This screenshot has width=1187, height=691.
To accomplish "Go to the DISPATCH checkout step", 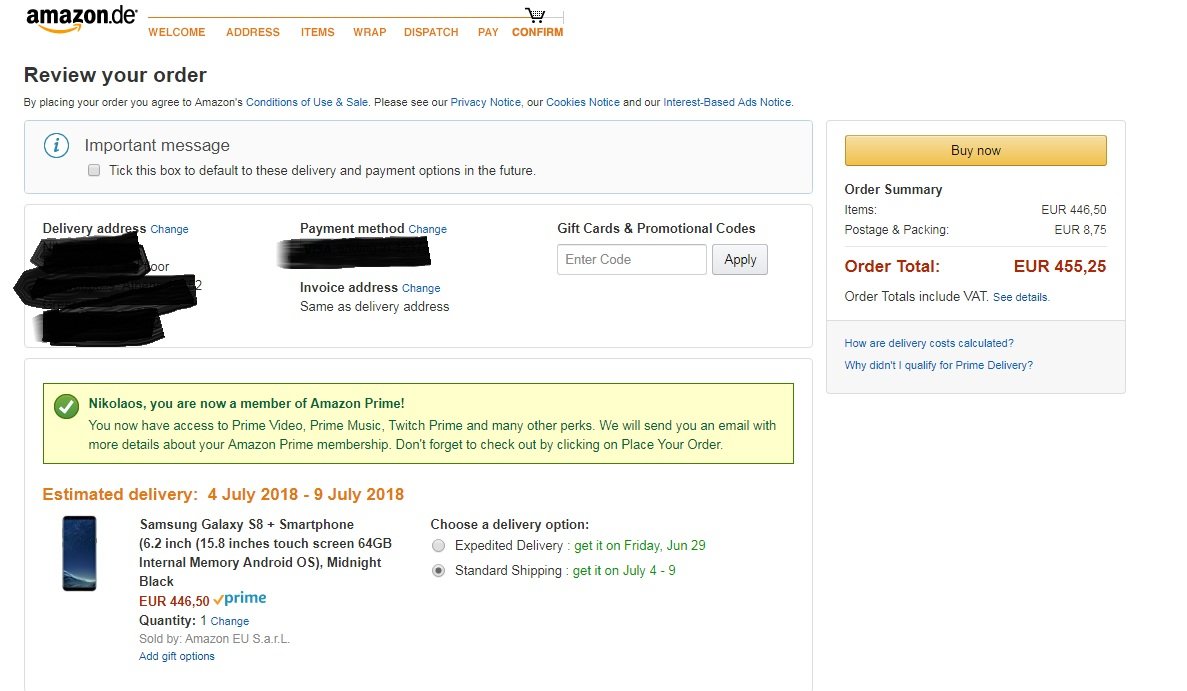I will click(x=431, y=32).
